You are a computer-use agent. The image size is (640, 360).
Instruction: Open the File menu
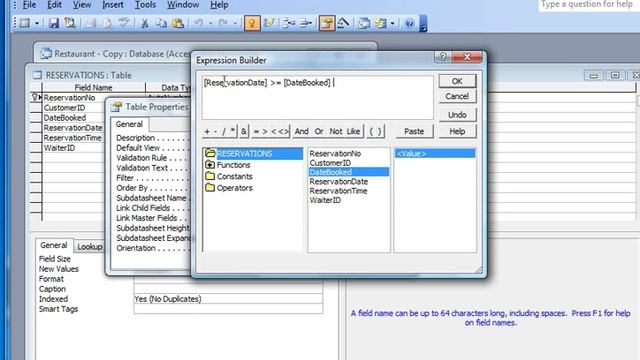pyautogui.click(x=29, y=5)
